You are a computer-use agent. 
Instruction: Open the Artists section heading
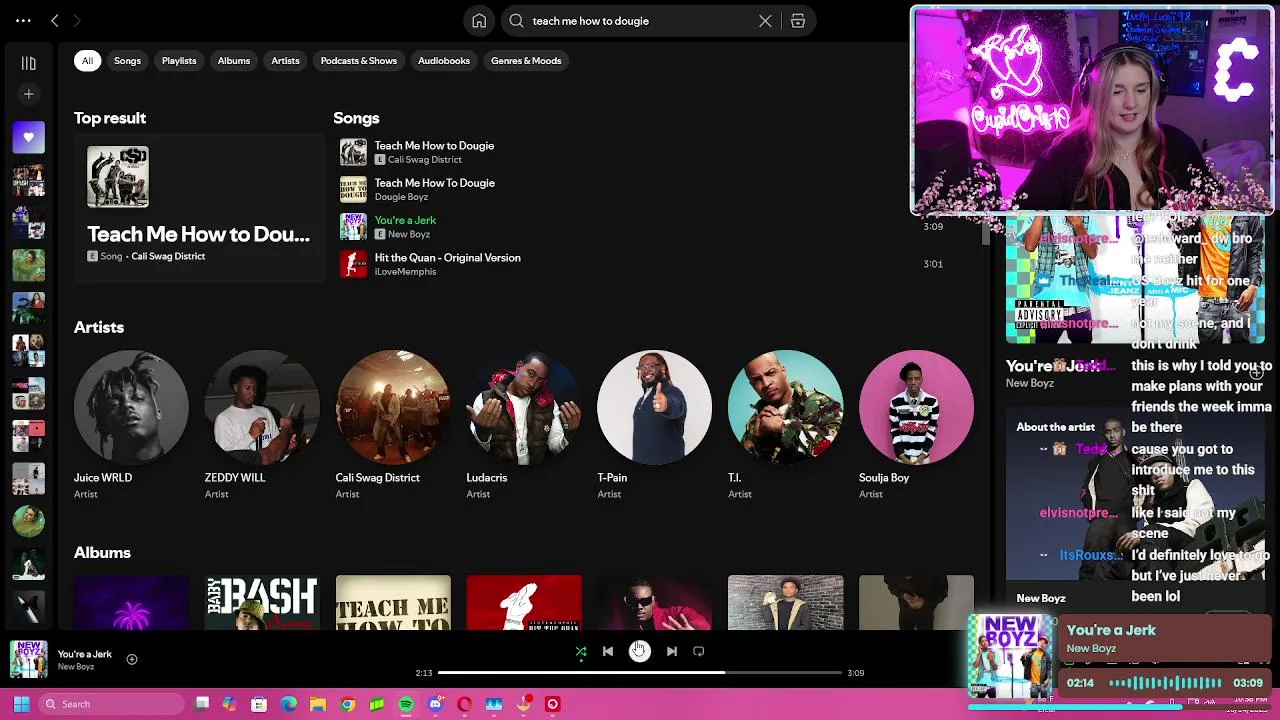click(99, 327)
